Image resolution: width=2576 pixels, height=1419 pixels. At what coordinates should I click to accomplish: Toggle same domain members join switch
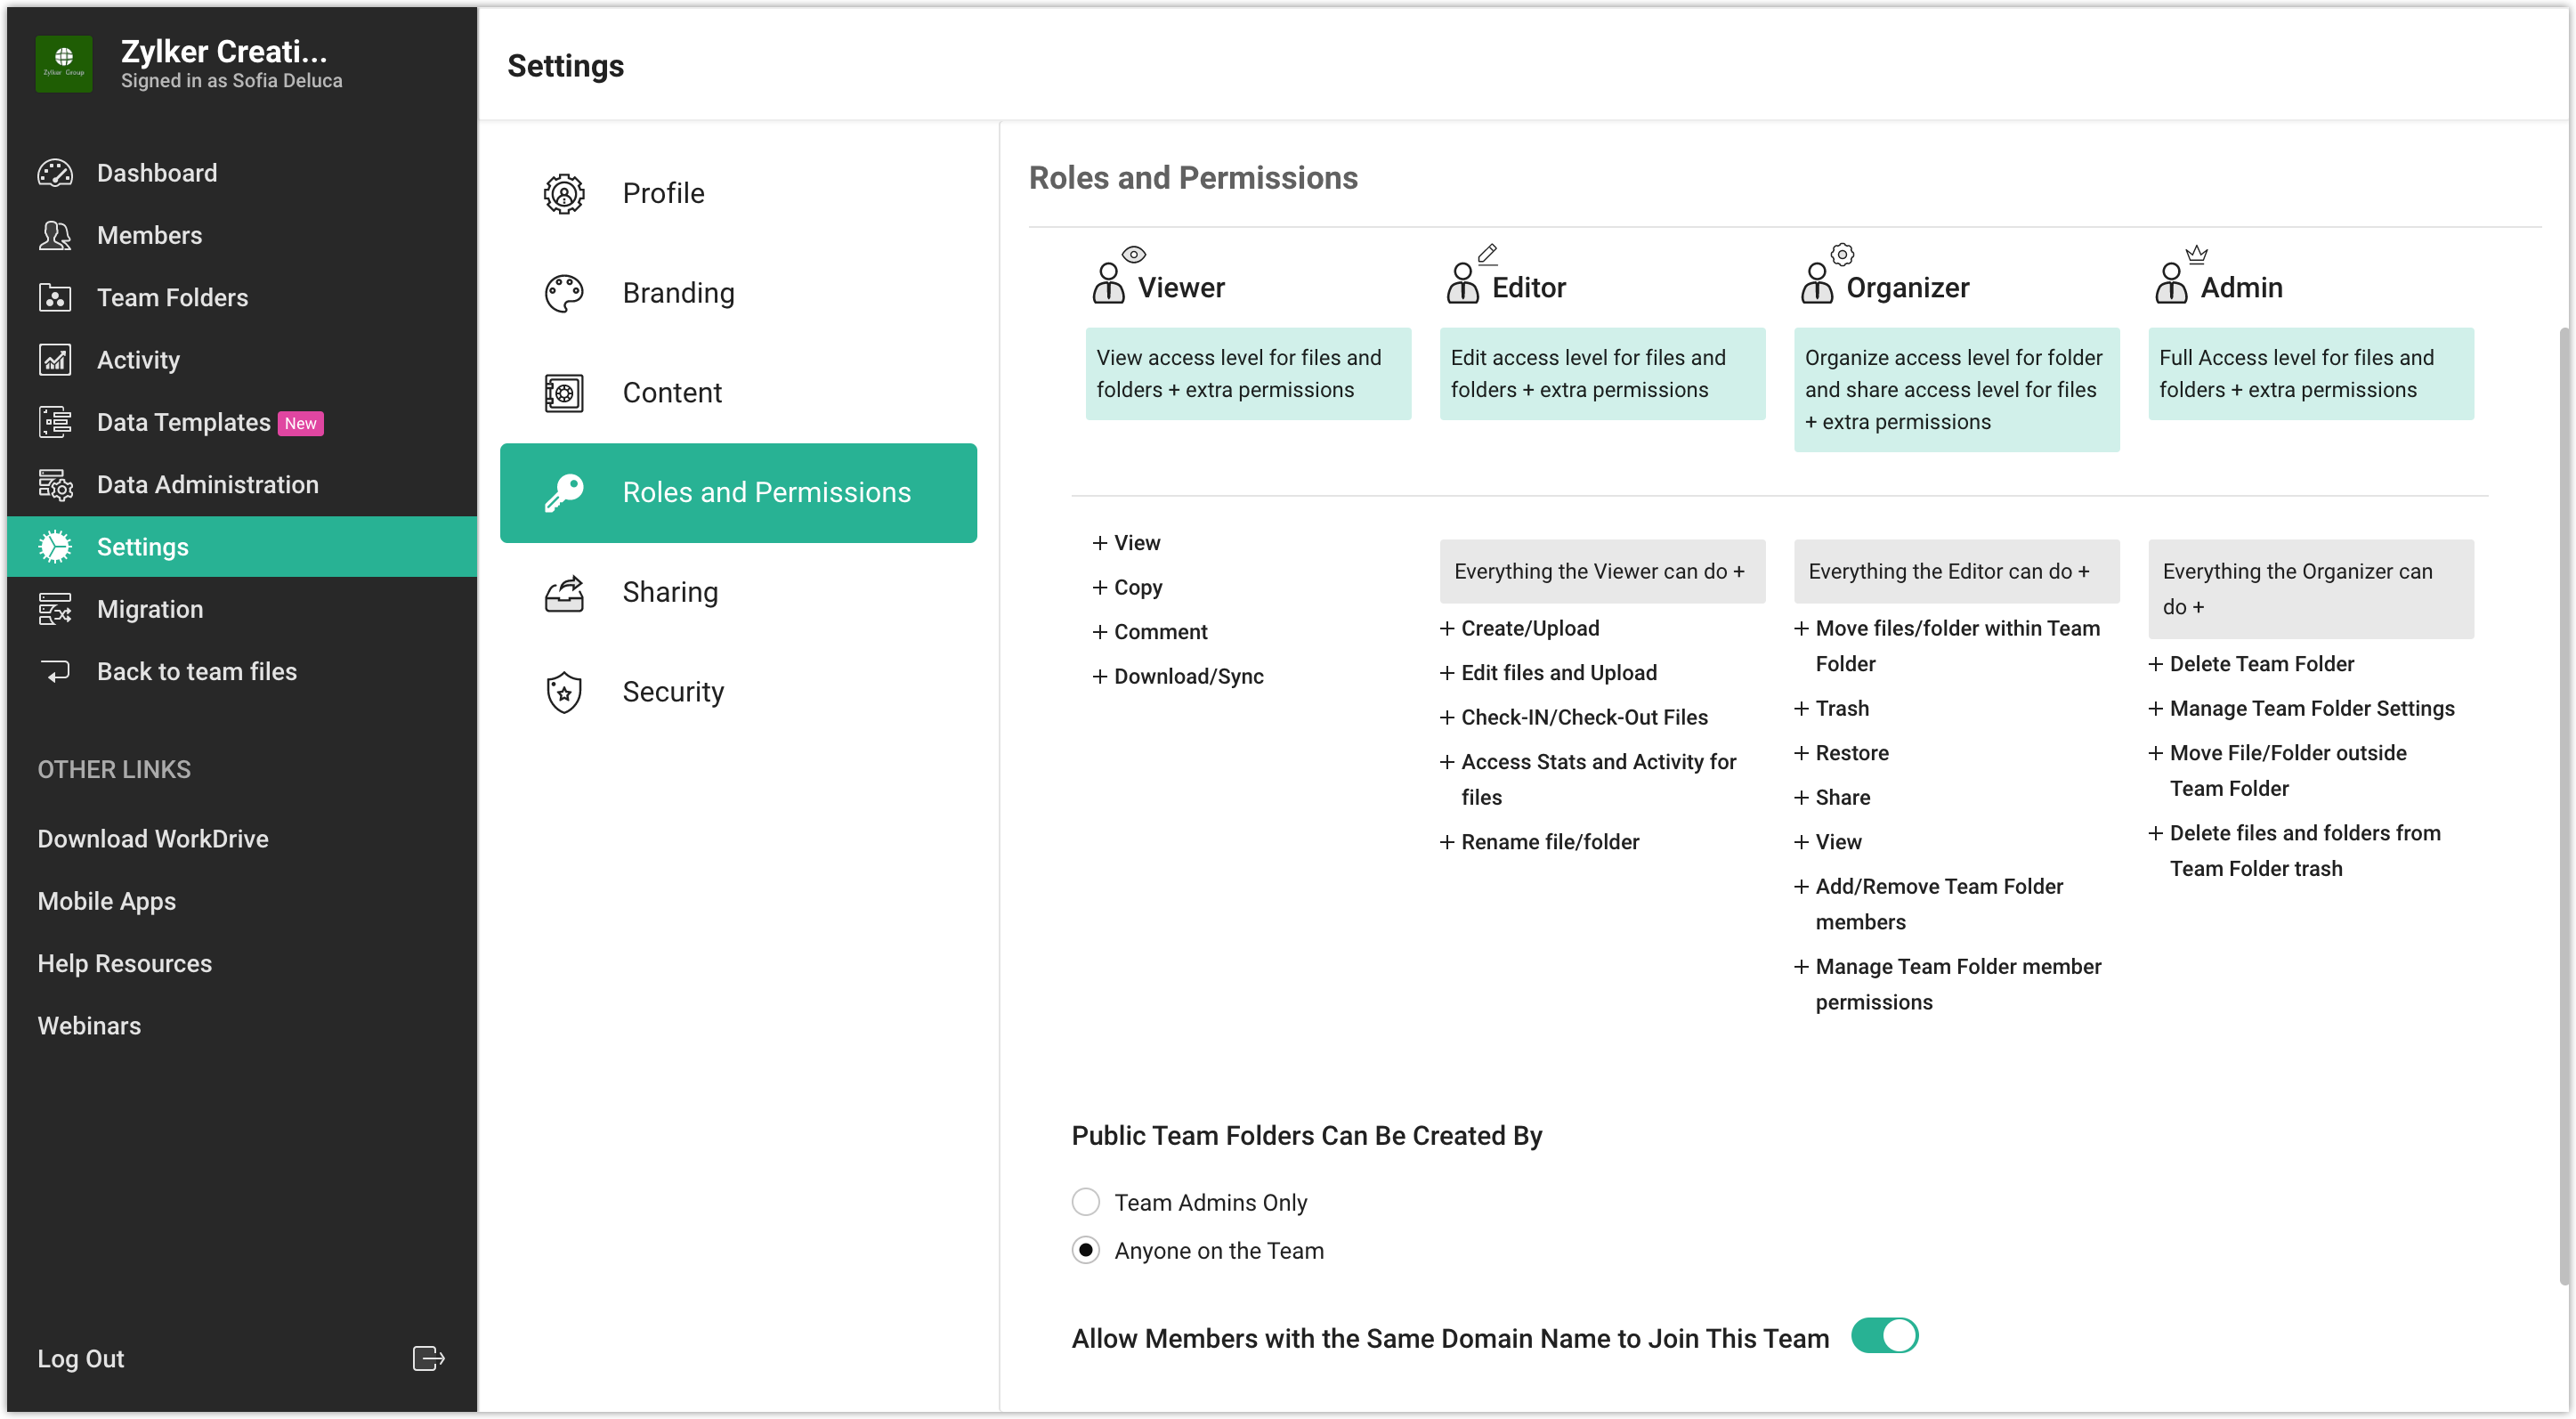click(1884, 1336)
